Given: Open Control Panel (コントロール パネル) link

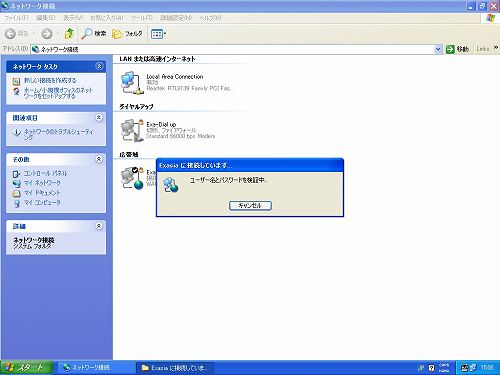Looking at the screenshot, I should (x=45, y=173).
